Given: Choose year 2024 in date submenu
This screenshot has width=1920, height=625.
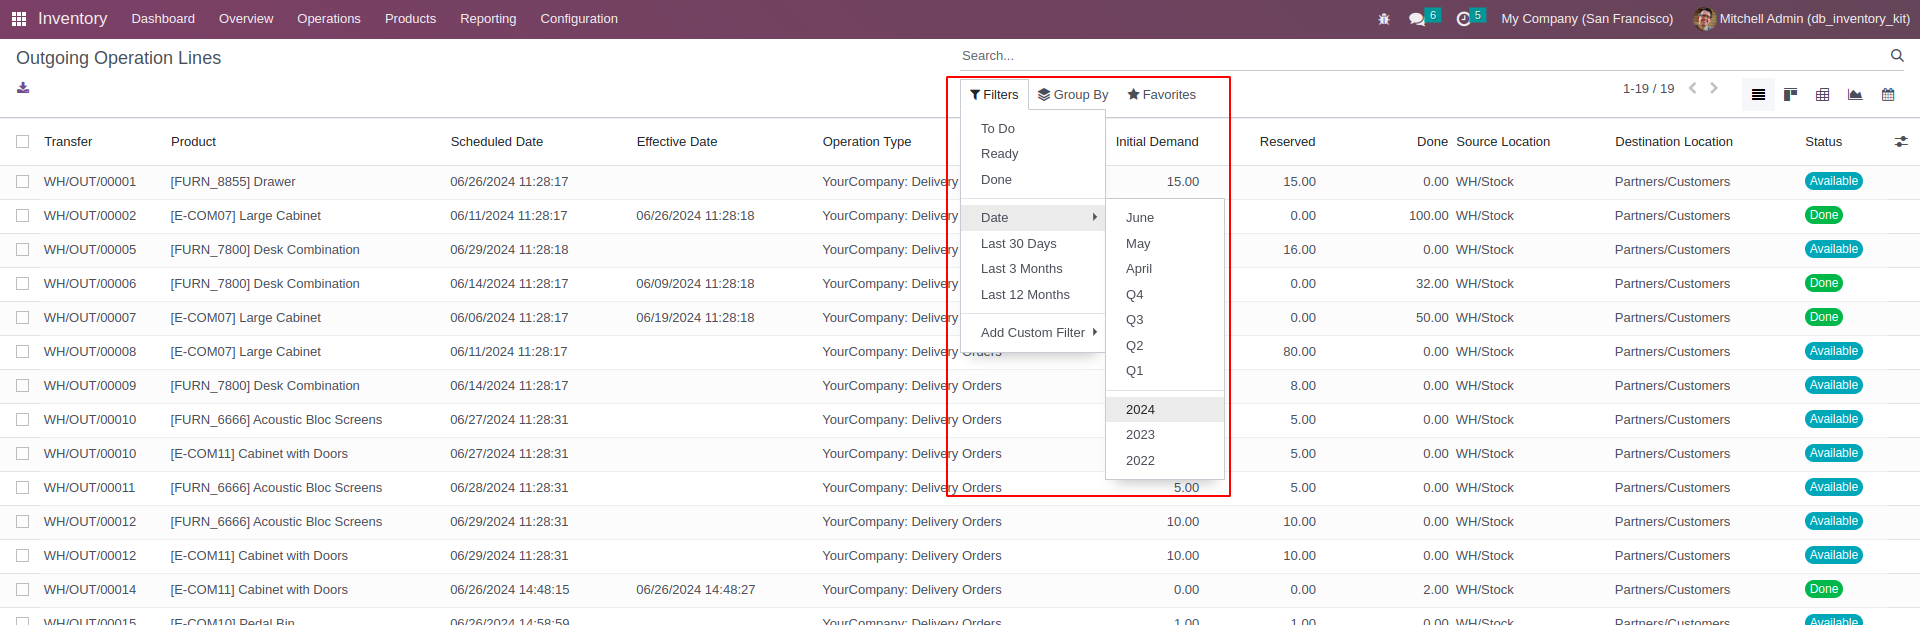Looking at the screenshot, I should pos(1165,410).
